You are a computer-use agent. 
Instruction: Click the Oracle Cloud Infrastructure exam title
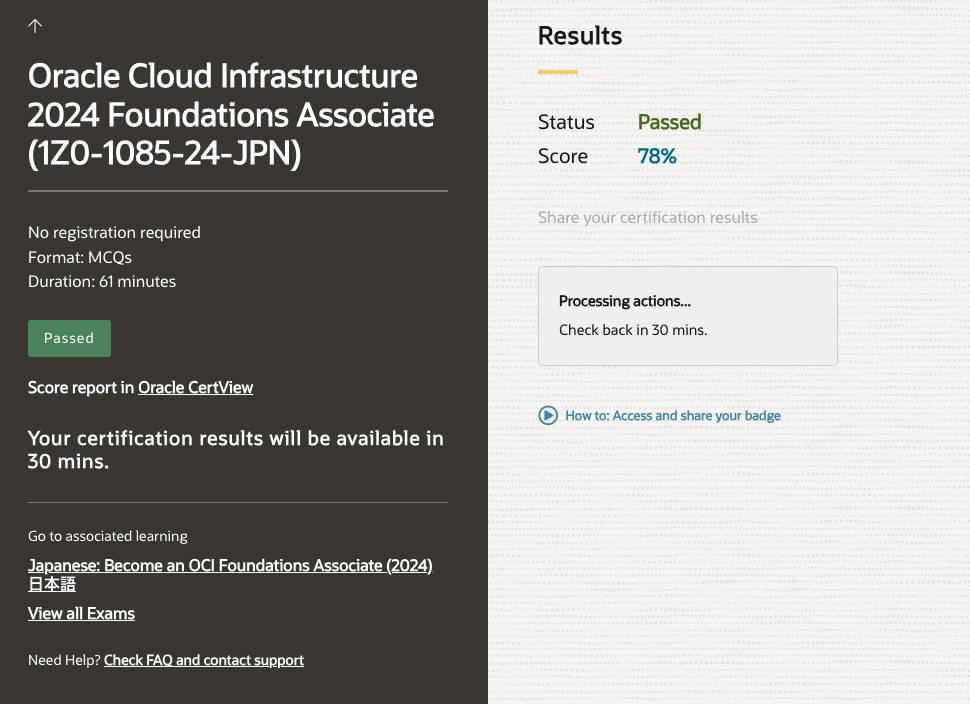[231, 115]
